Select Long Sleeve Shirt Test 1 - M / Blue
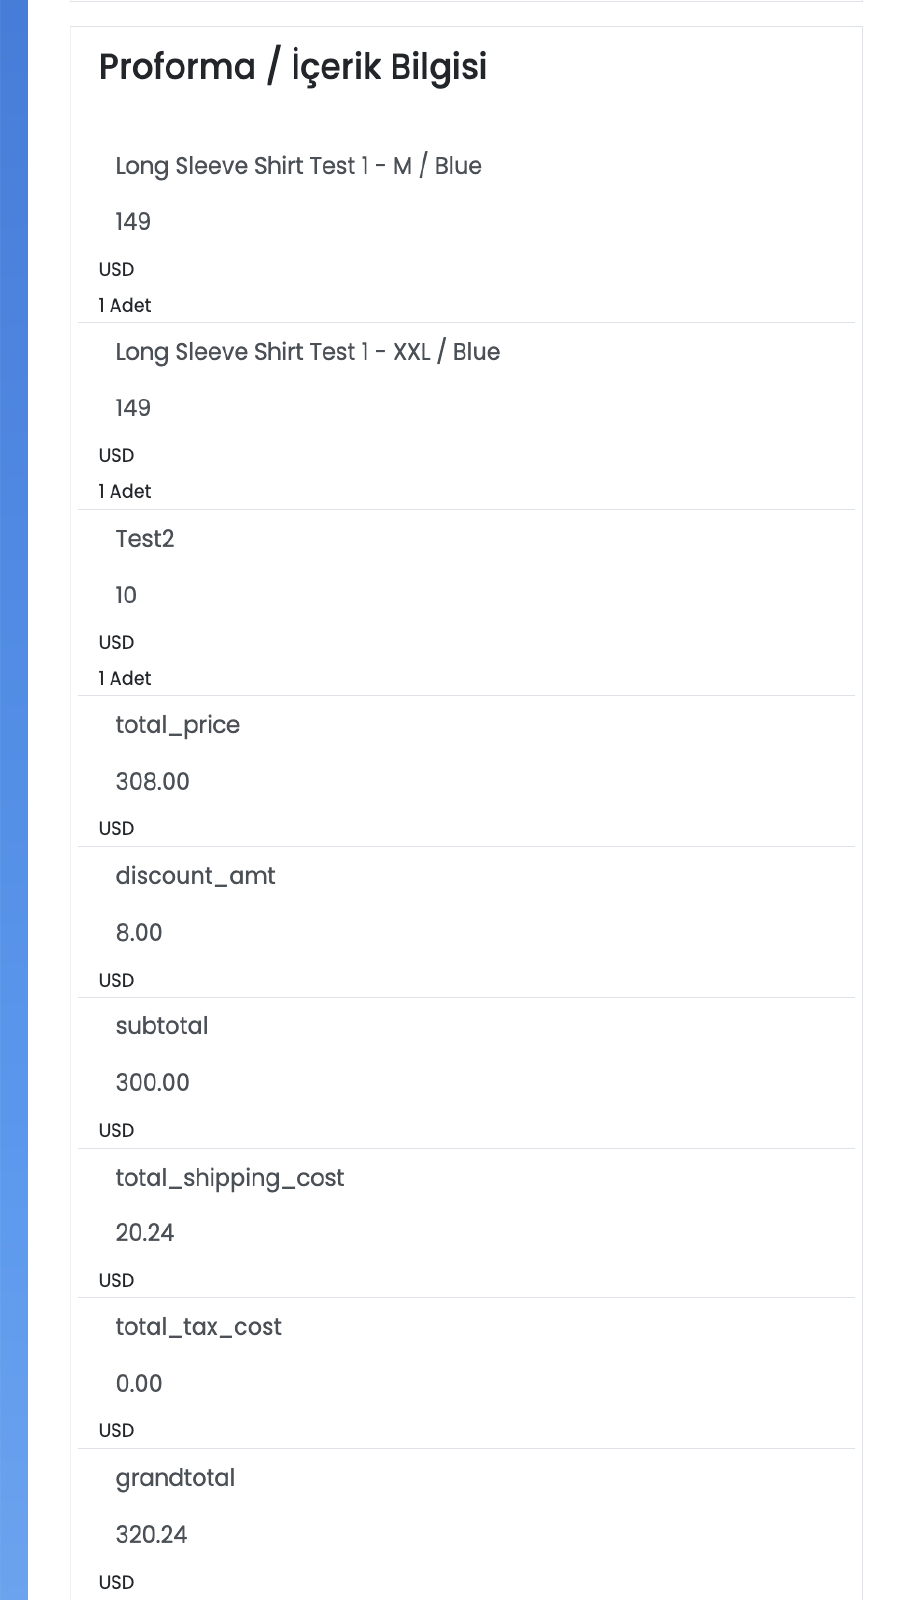The width and height of the screenshot is (900, 1600). 298,166
